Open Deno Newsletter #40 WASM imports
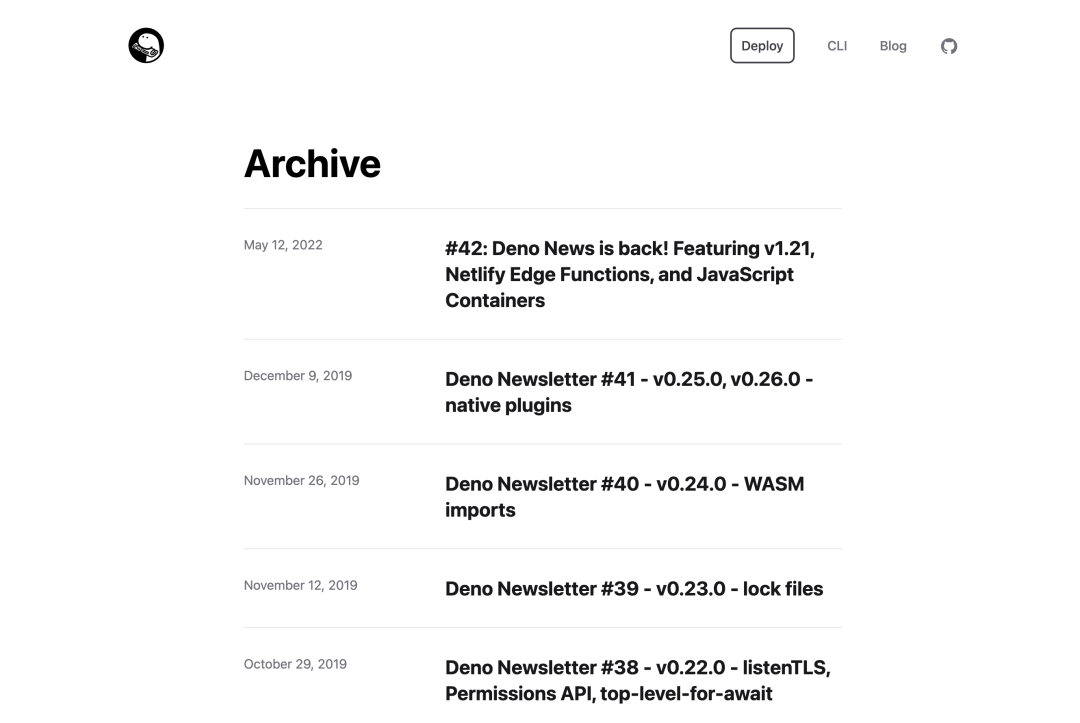The width and height of the screenshot is (1080, 723). 624,496
